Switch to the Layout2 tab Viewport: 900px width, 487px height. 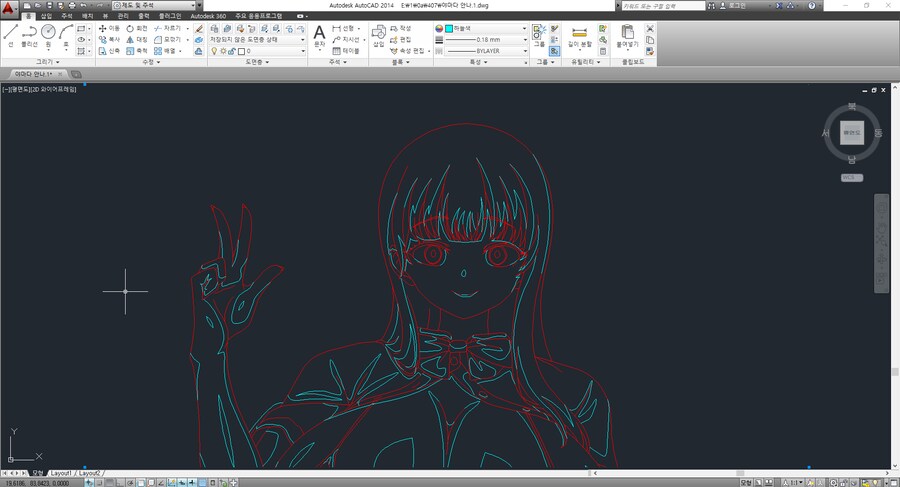(89, 473)
